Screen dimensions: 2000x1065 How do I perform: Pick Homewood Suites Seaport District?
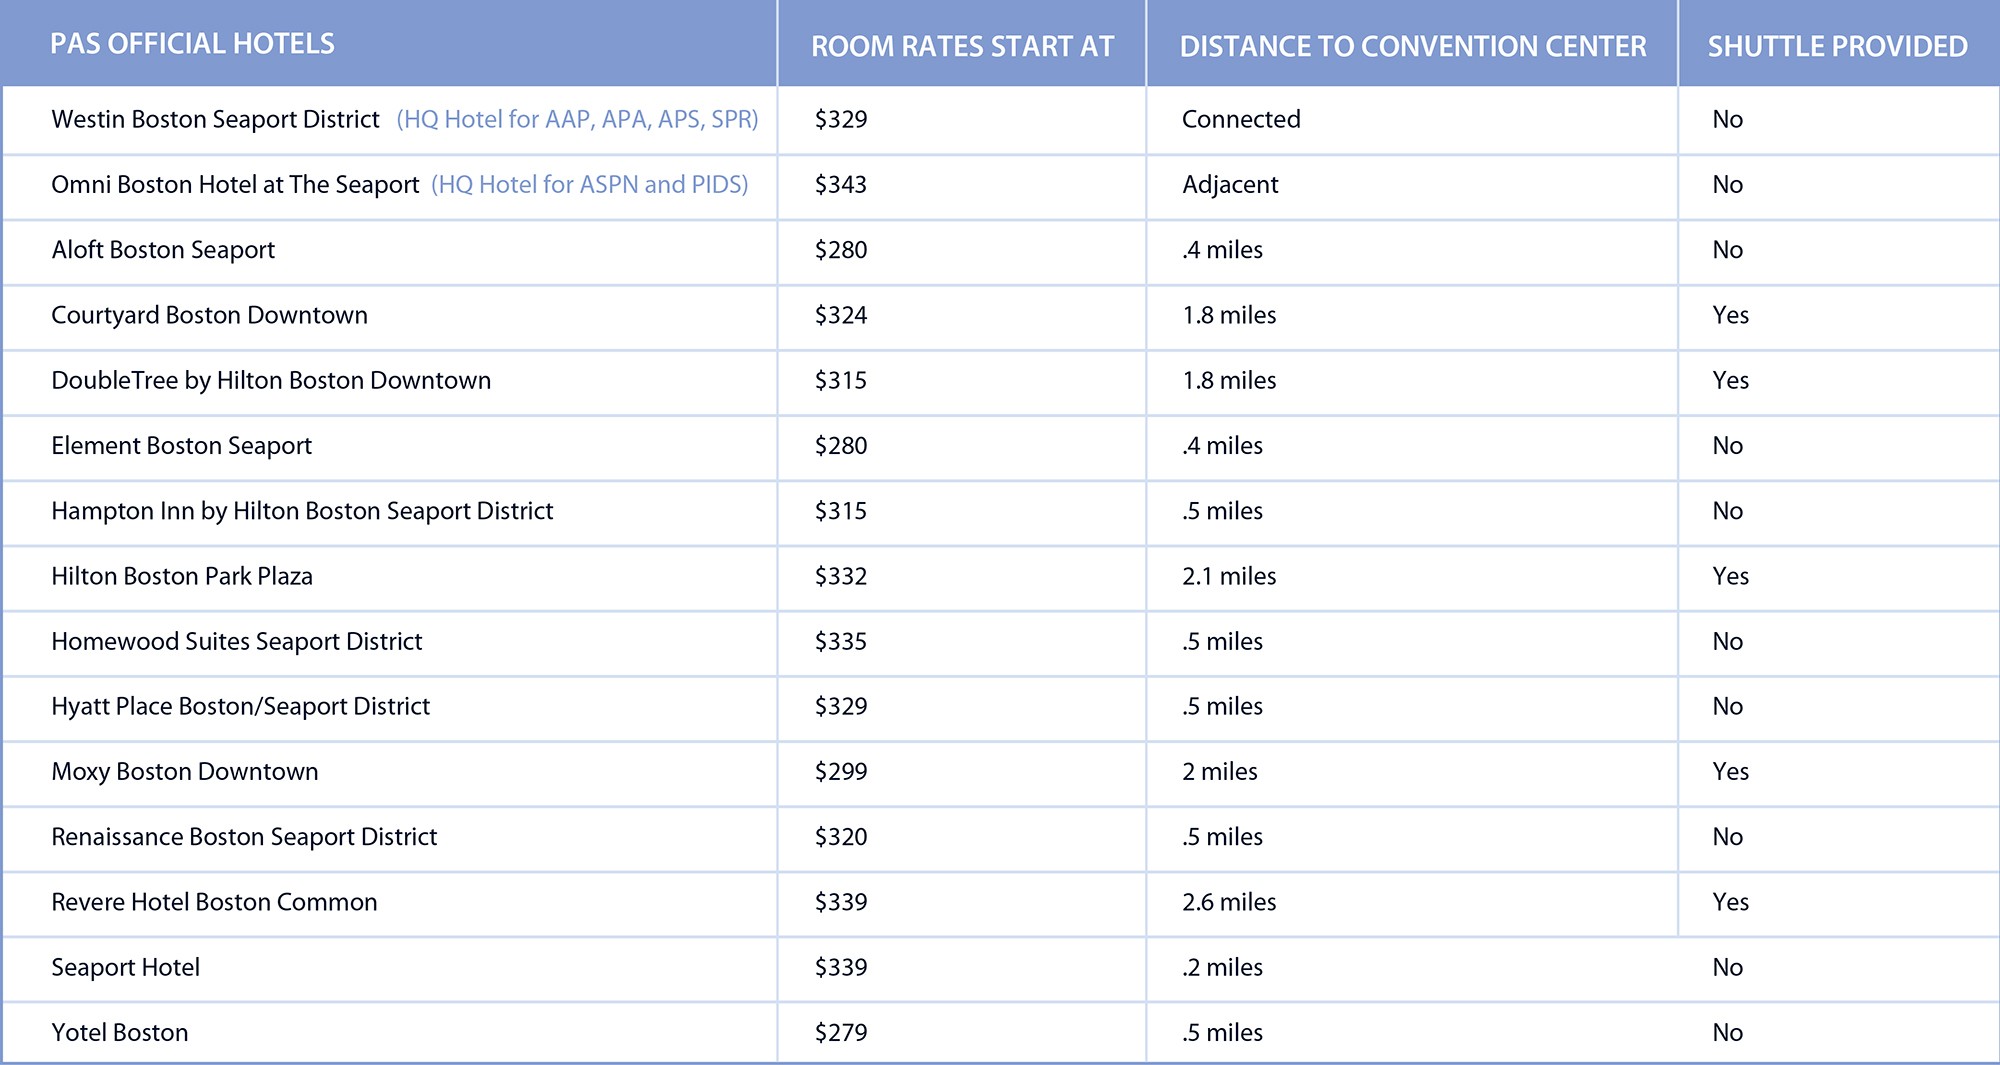click(236, 642)
